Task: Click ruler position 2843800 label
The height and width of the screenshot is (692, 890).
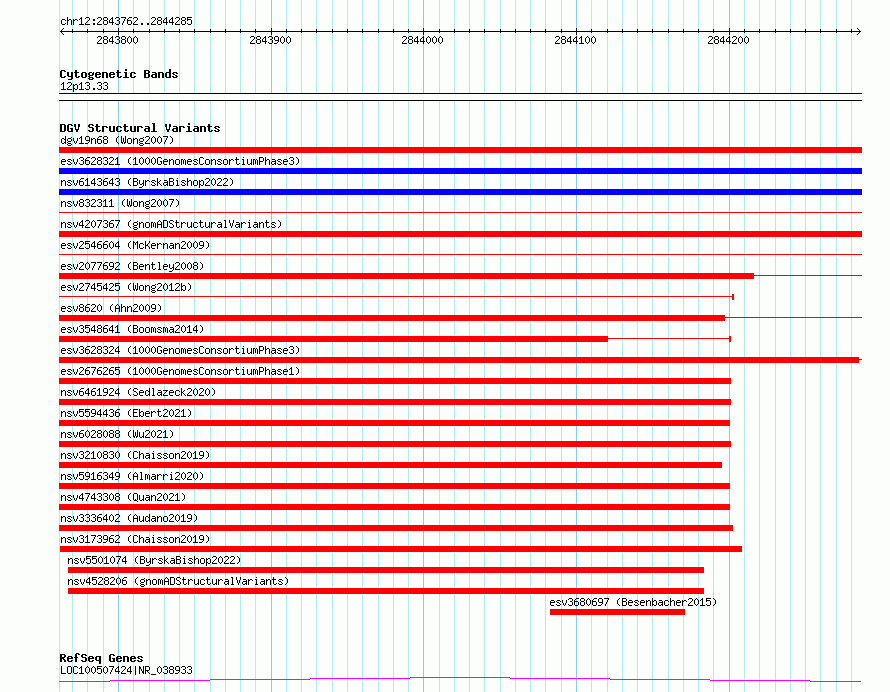Action: pyautogui.click(x=117, y=40)
